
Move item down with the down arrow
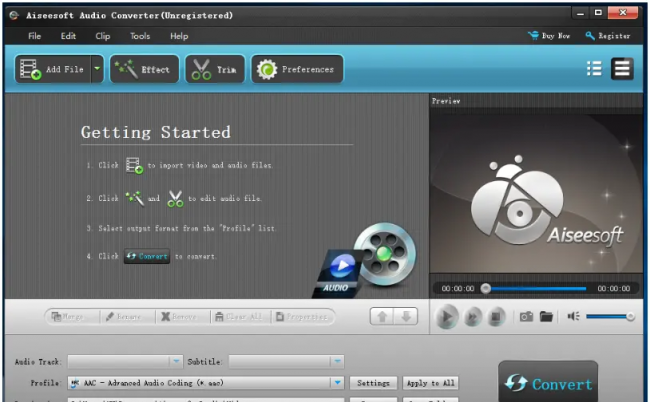[x=406, y=317]
